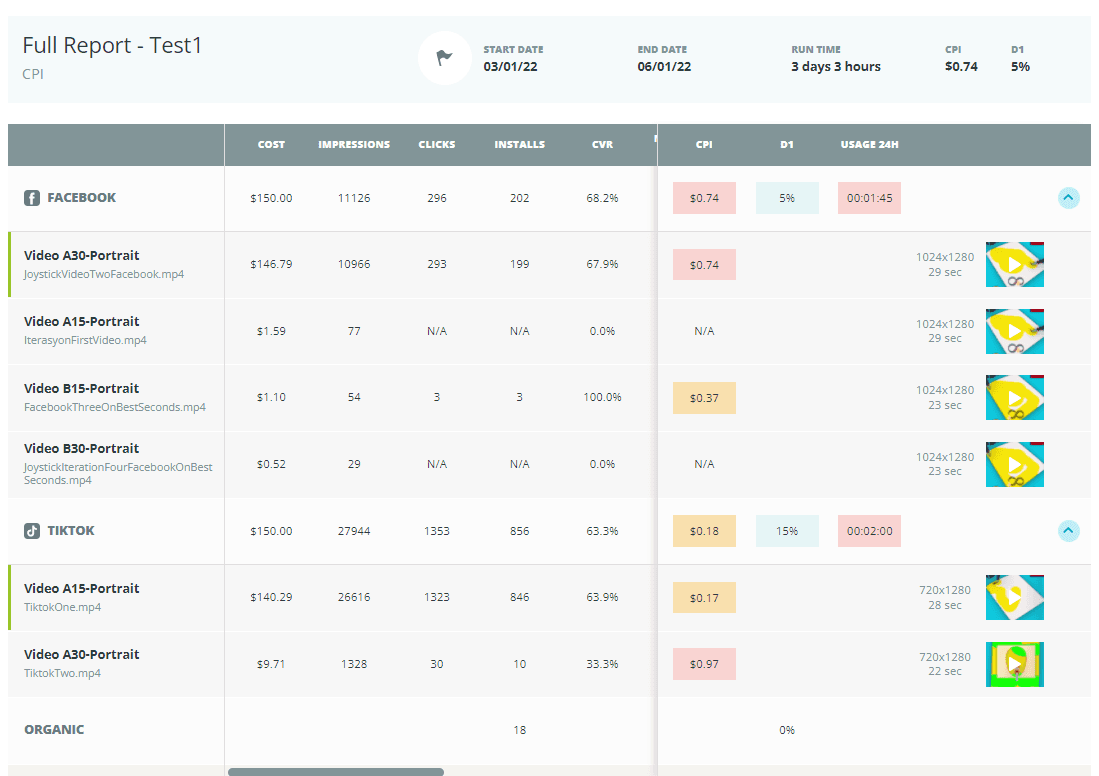Click the TikTok platform icon
The image size is (1099, 776).
click(32, 530)
